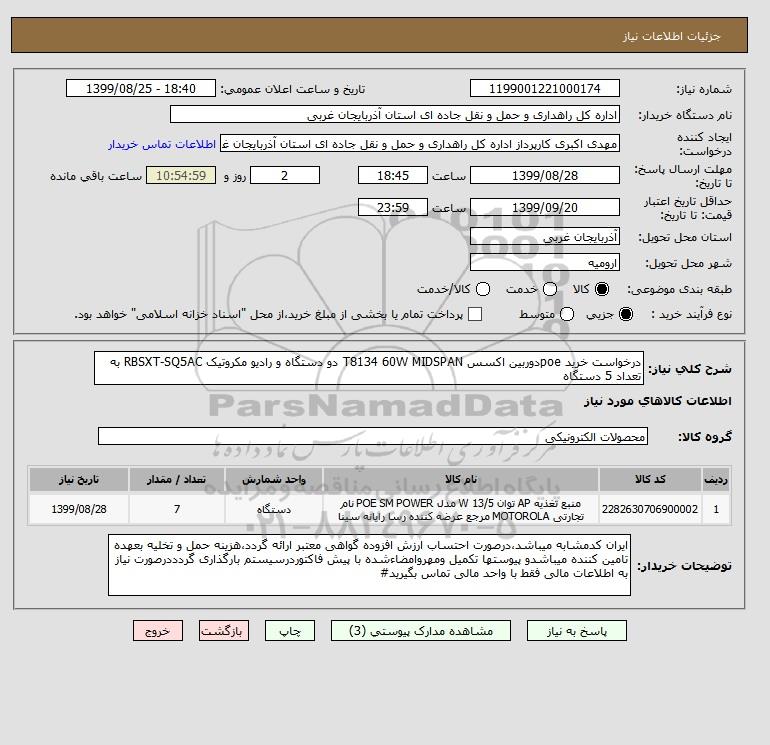This screenshot has width=770, height=745.
Task: Click the POE SM POWER product name cell
Action: click(x=461, y=509)
